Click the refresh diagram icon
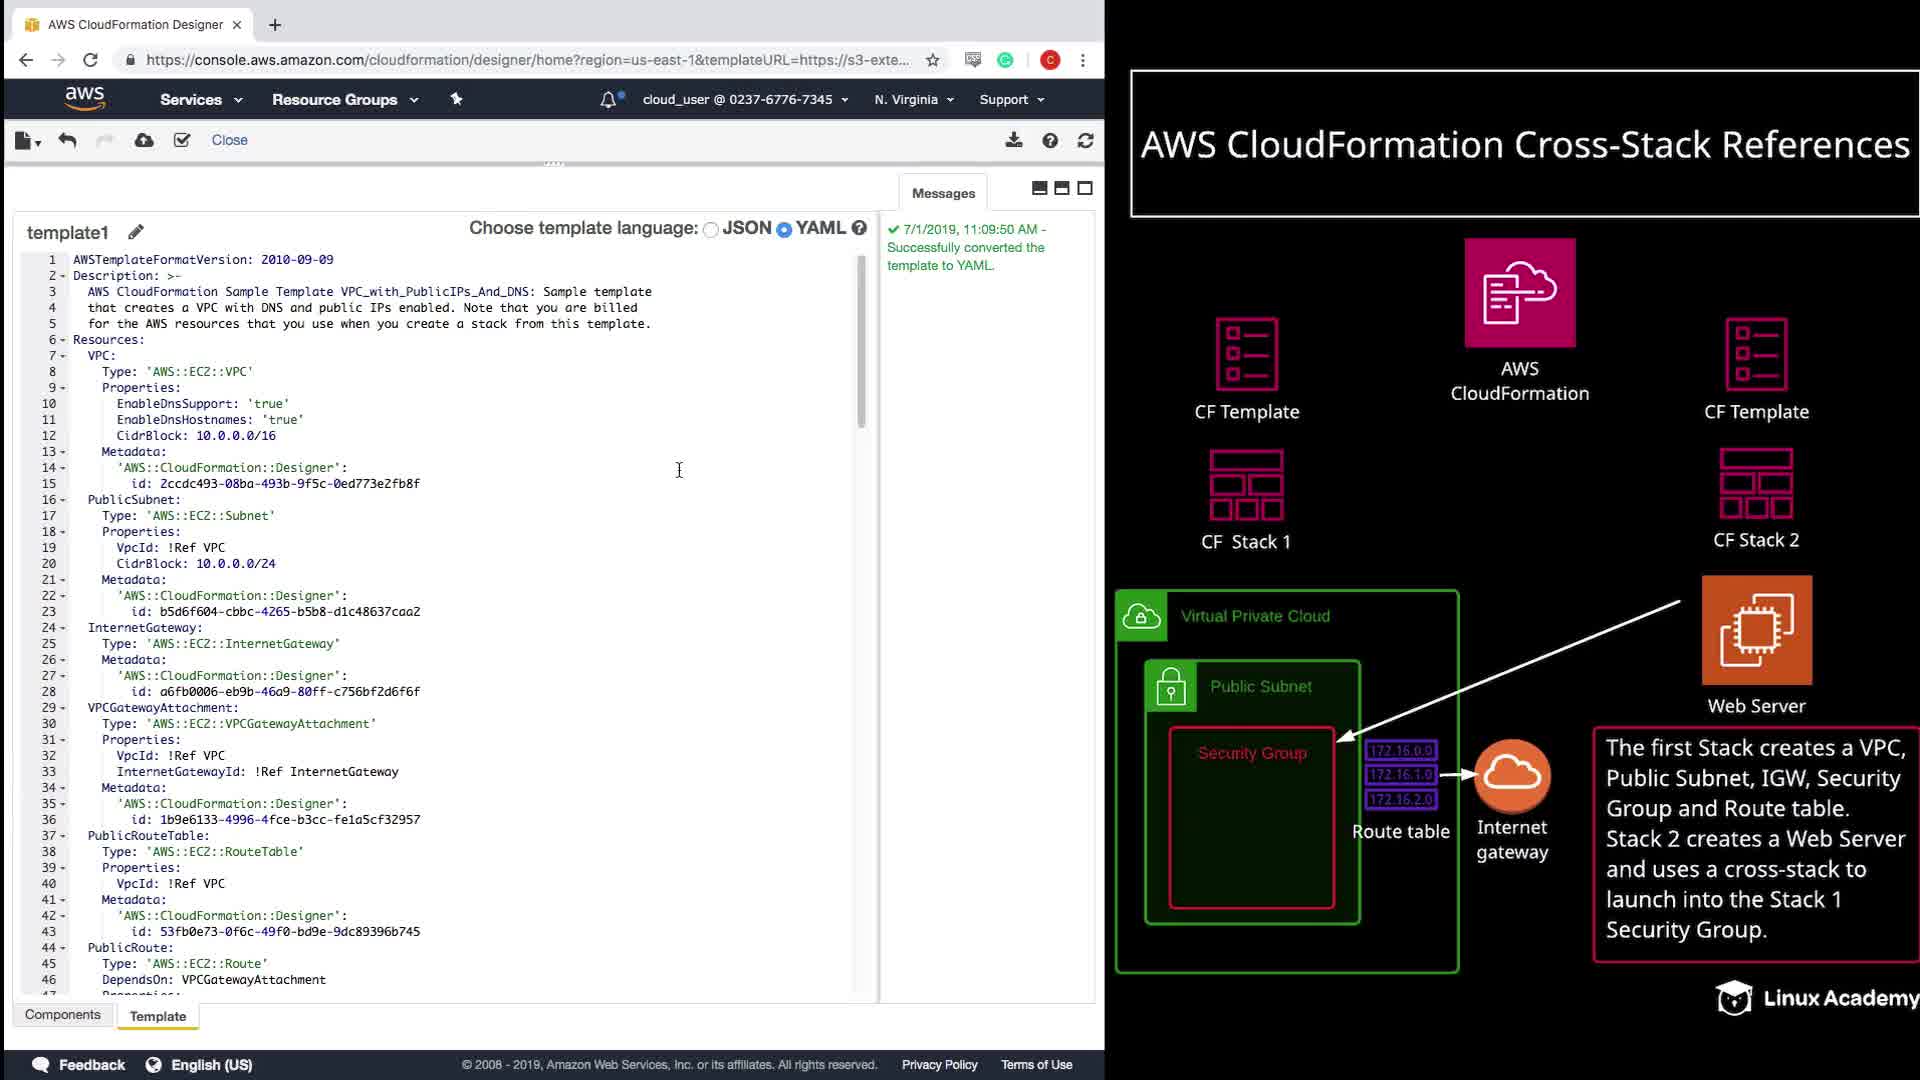Viewport: 1920px width, 1080px height. pos(1085,141)
